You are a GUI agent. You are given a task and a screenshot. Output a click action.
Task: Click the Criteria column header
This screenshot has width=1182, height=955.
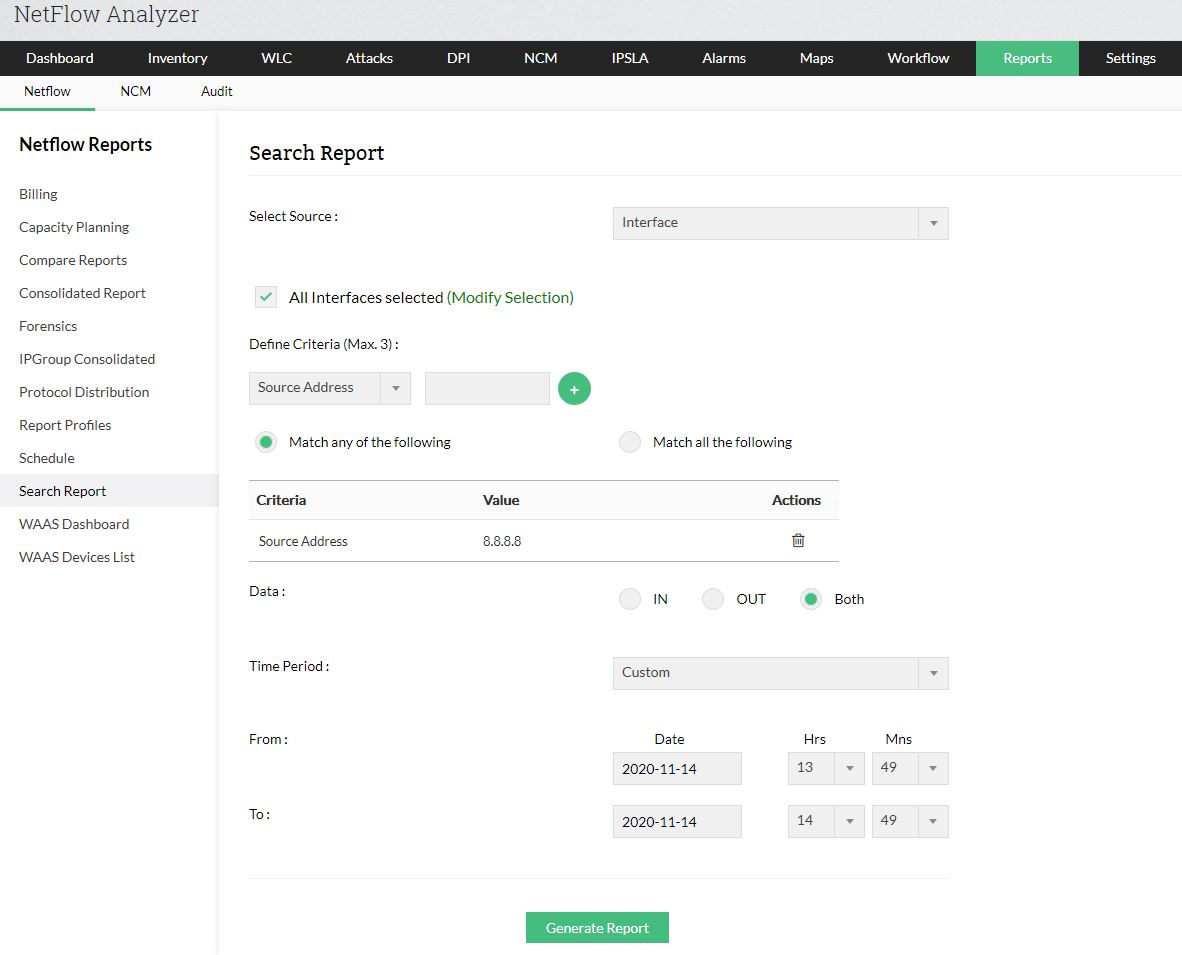[281, 500]
